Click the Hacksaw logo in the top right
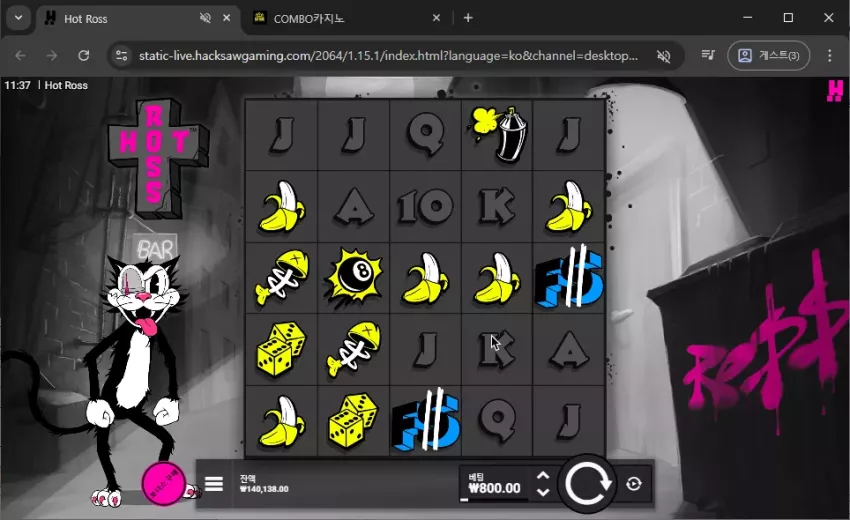 tap(835, 91)
